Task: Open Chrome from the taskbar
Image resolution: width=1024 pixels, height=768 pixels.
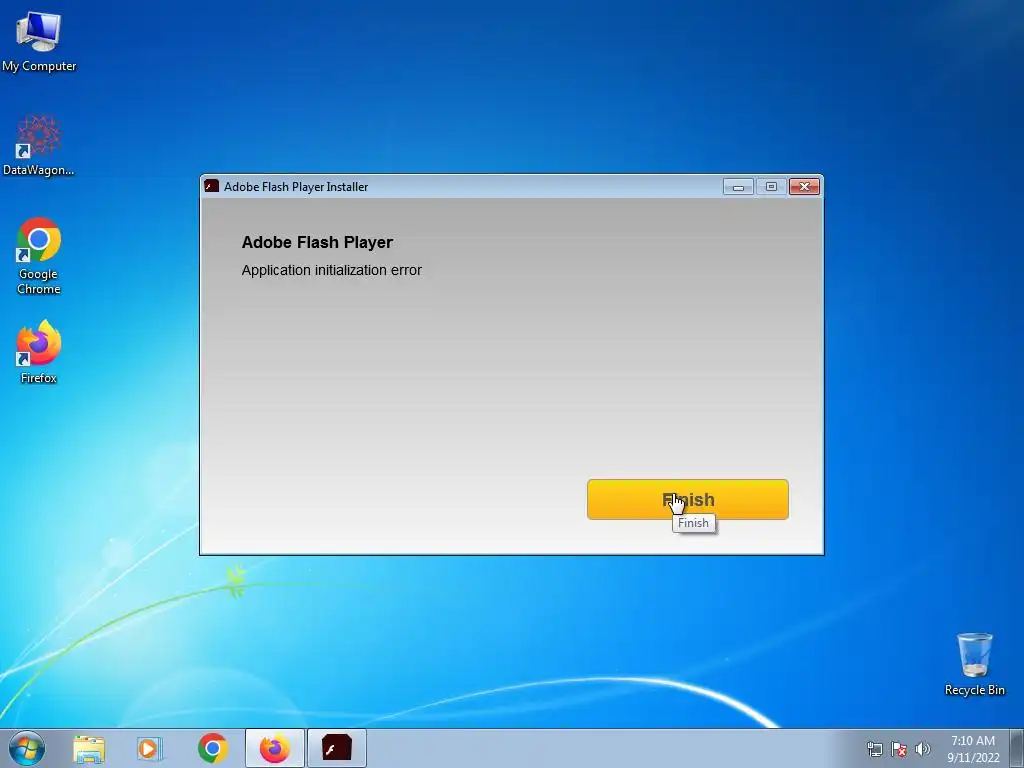Action: coord(213,748)
